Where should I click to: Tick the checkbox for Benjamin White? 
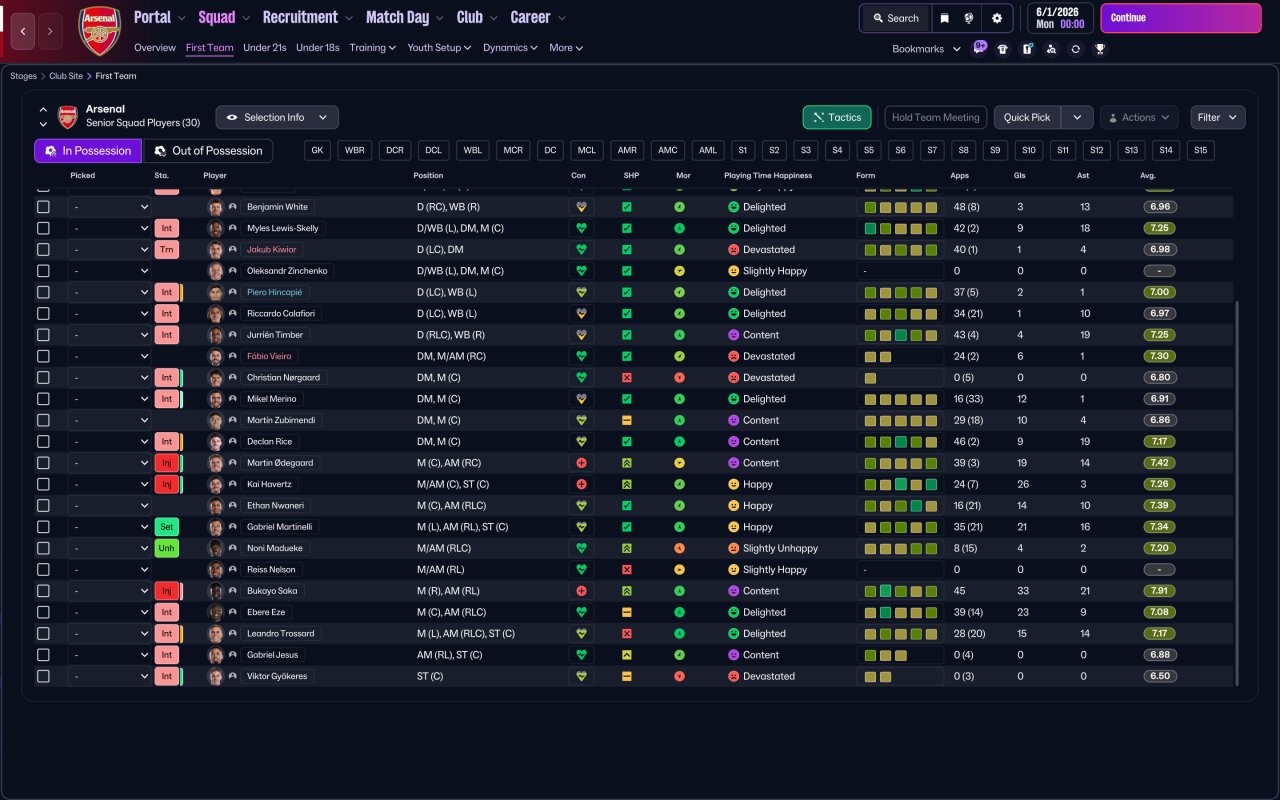point(43,207)
